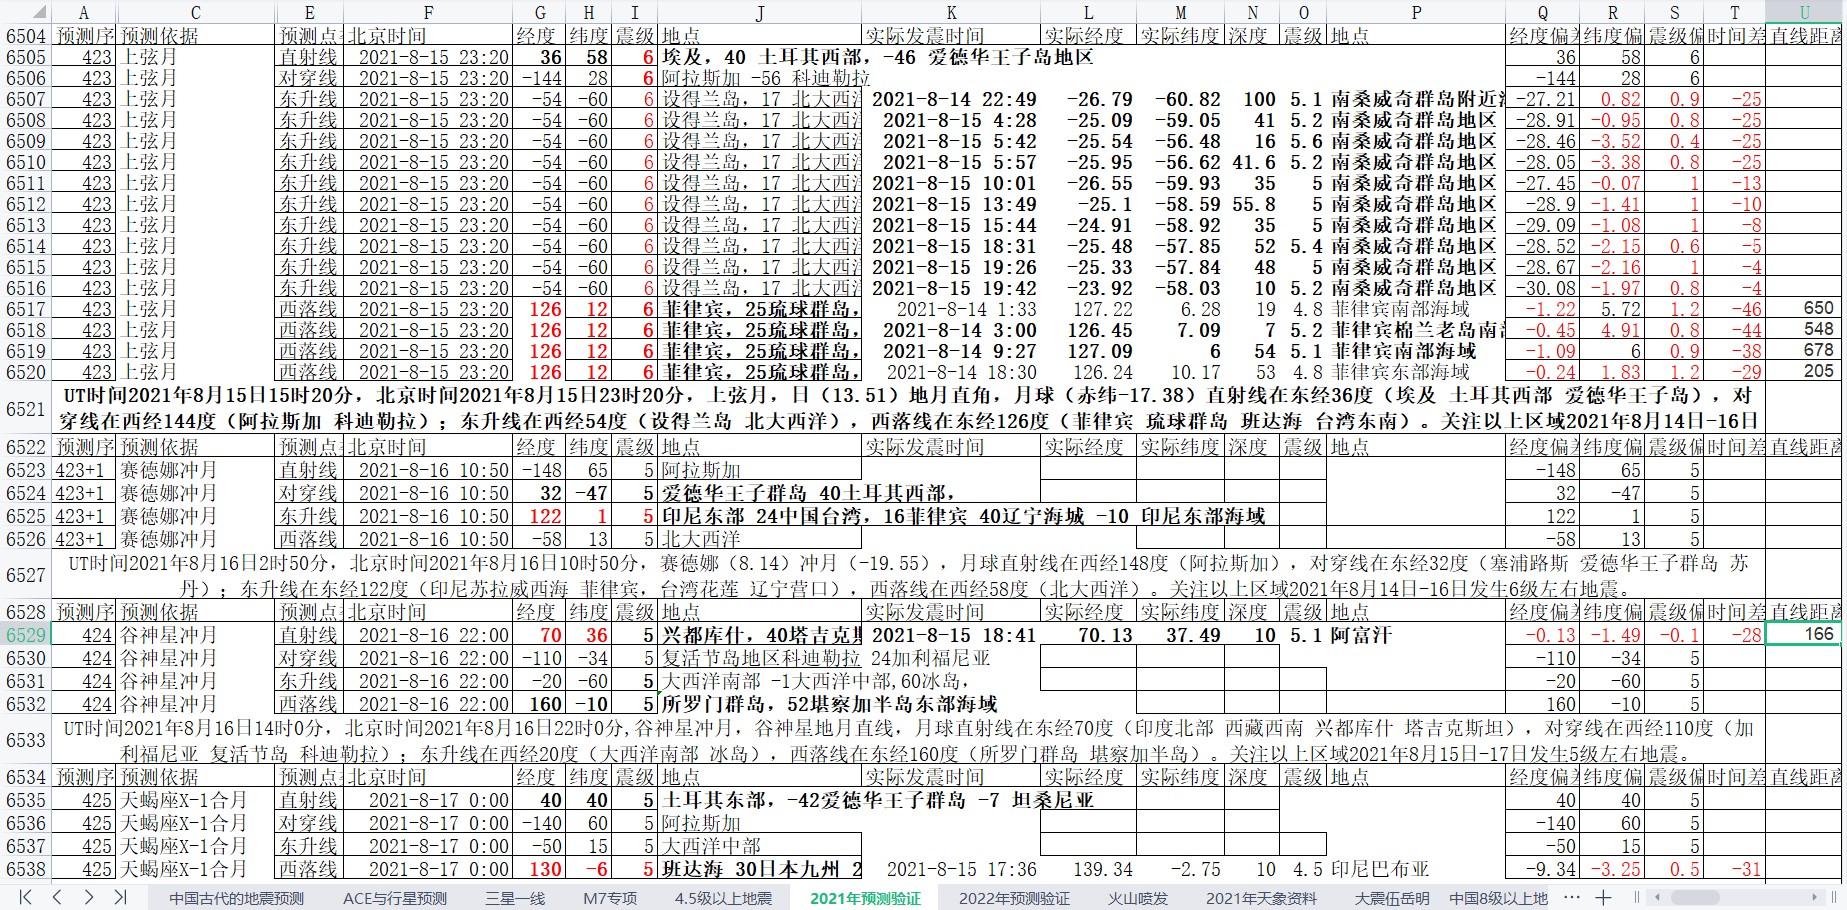Select the whole sheet via the corner triangle

tap(37, 12)
